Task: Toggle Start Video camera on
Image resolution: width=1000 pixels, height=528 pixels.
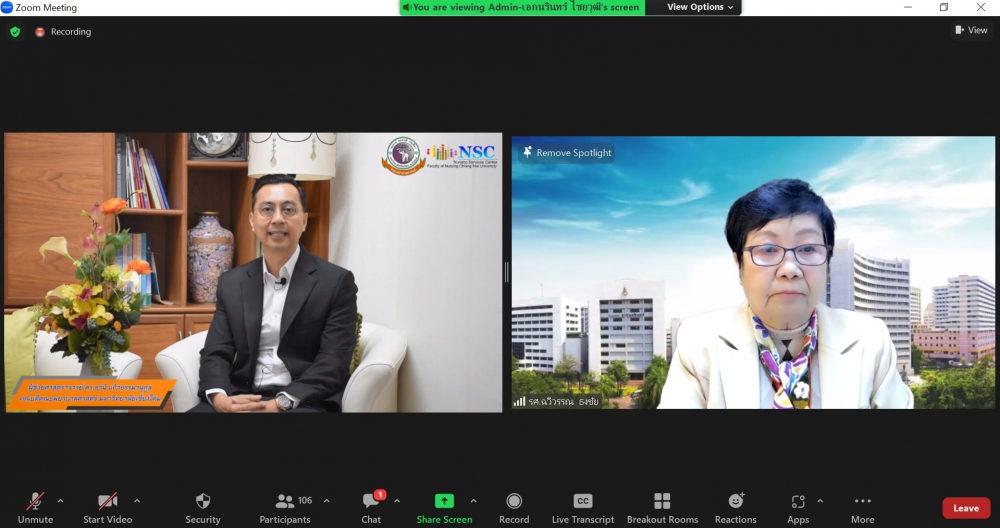Action: 107,502
